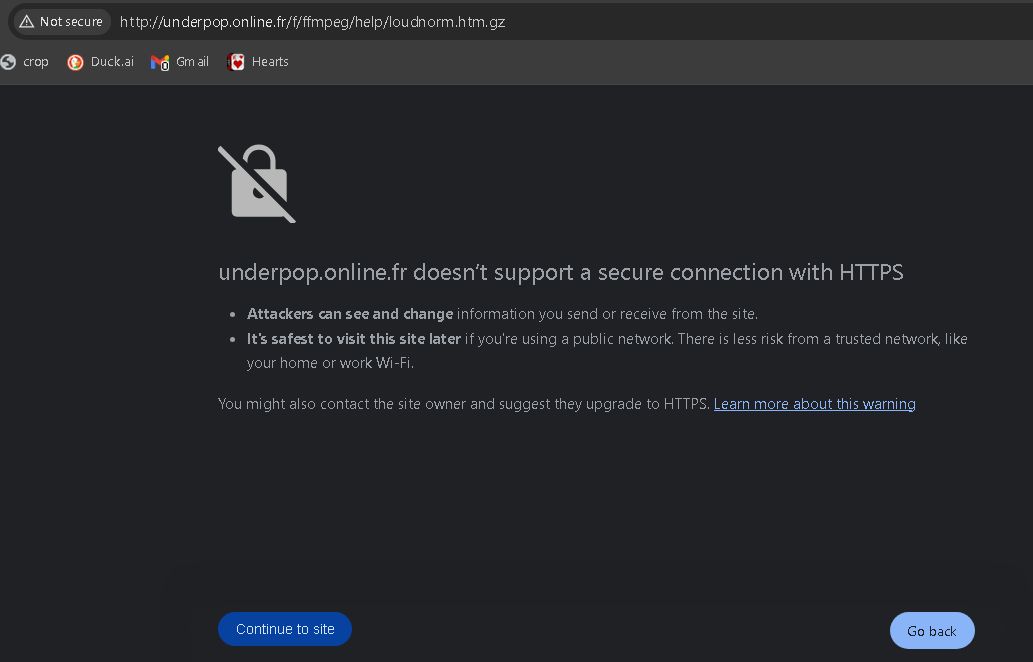This screenshot has width=1033, height=662.
Task: Click the Hearts card game icon
Action: (236, 62)
